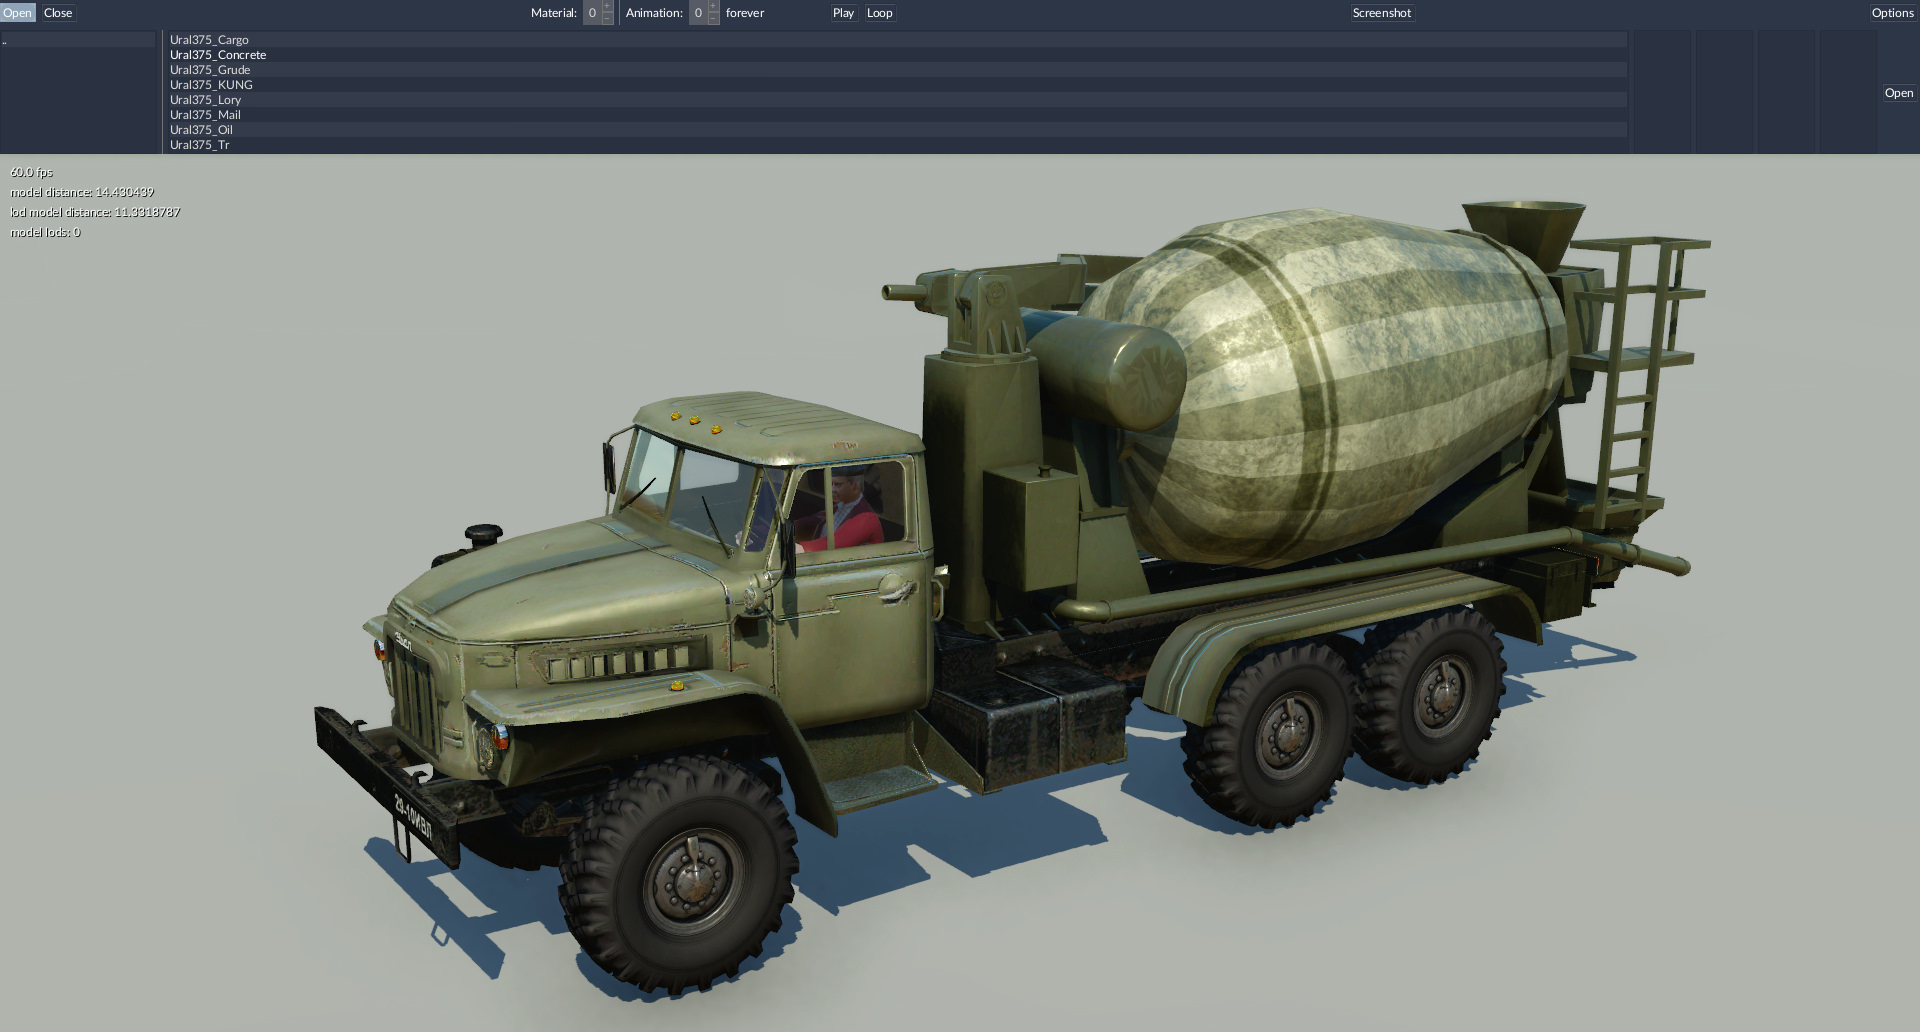Decrease the Animation index with minus stepper
The width and height of the screenshot is (1920, 1032).
point(713,19)
